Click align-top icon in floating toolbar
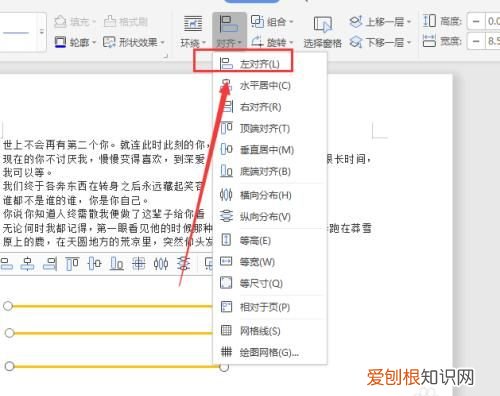The image size is (500, 396). point(72,264)
